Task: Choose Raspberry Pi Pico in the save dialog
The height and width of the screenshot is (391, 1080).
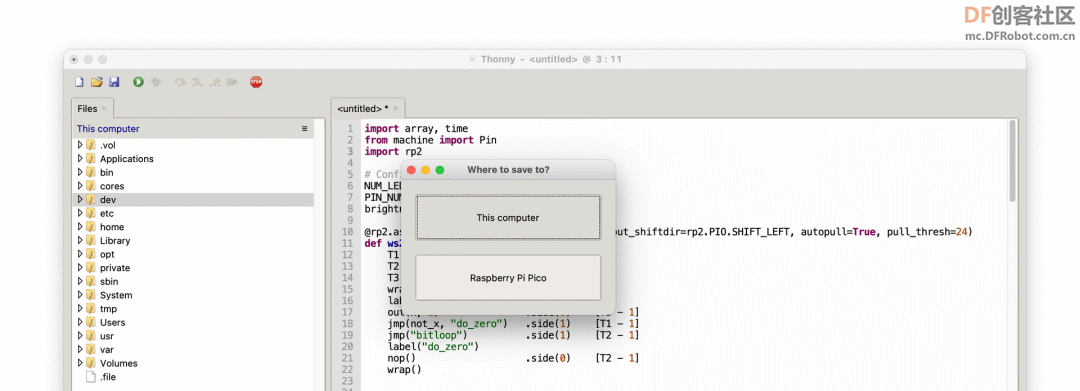Action: [x=508, y=278]
